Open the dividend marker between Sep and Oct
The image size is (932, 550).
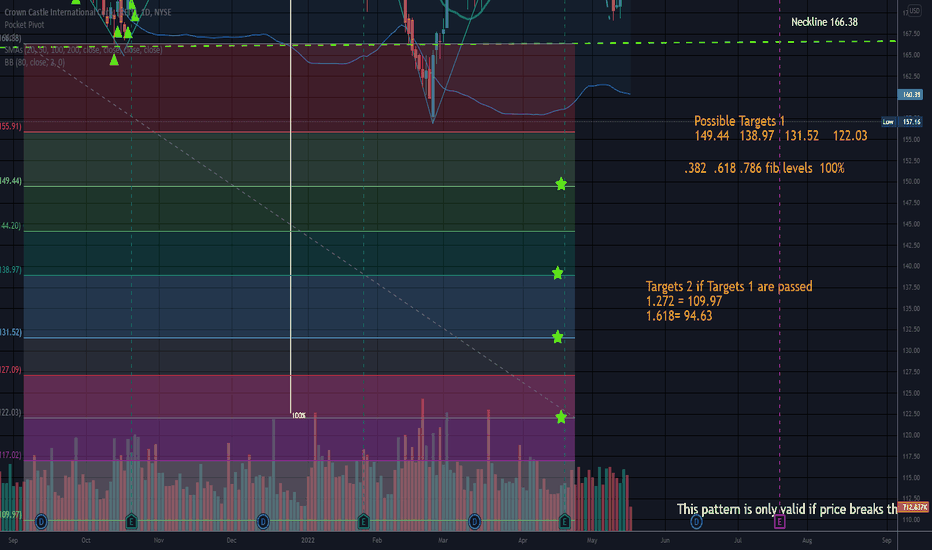click(x=41, y=522)
